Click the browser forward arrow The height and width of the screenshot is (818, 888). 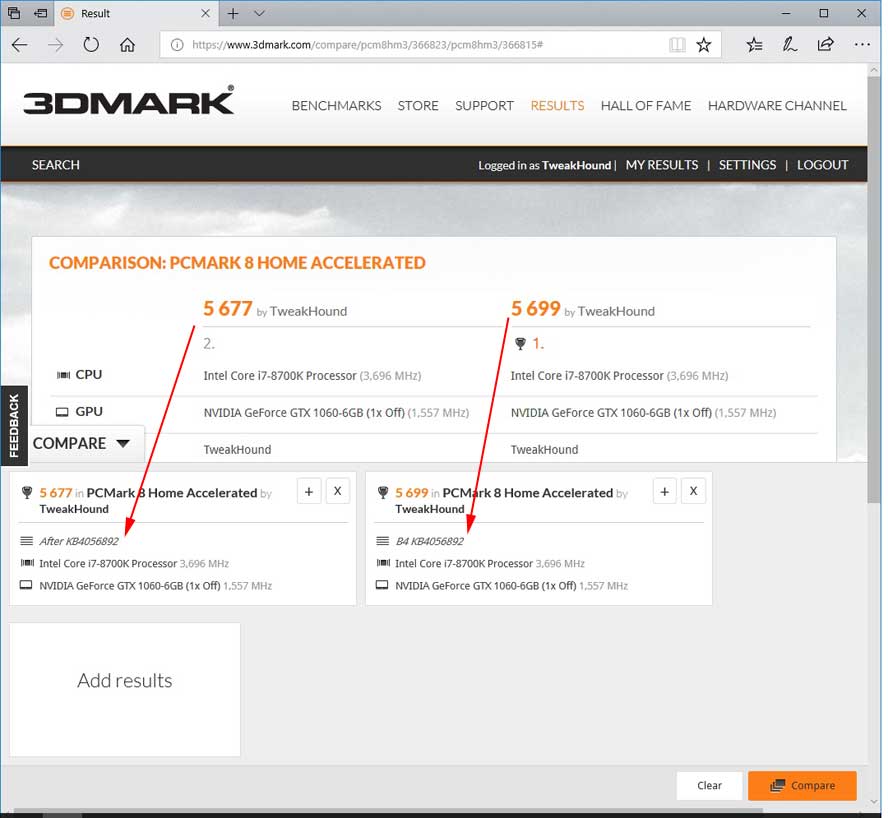point(56,45)
